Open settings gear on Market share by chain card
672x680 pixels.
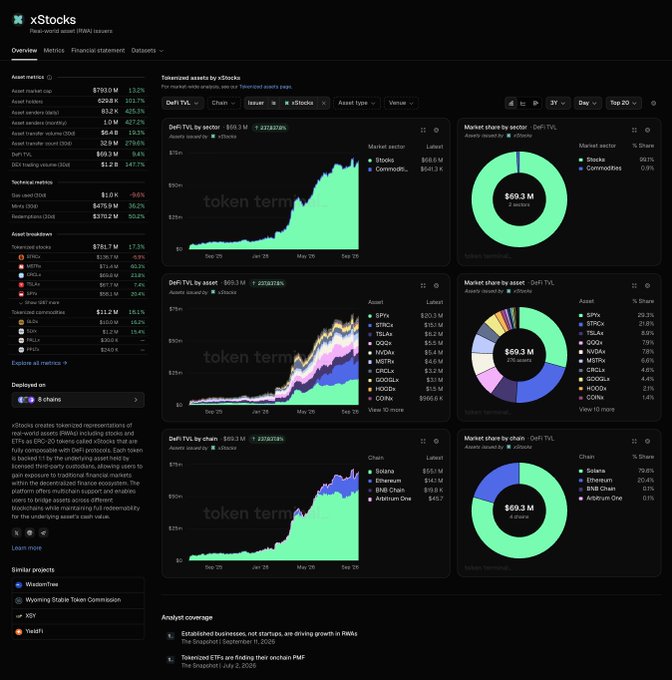647,441
